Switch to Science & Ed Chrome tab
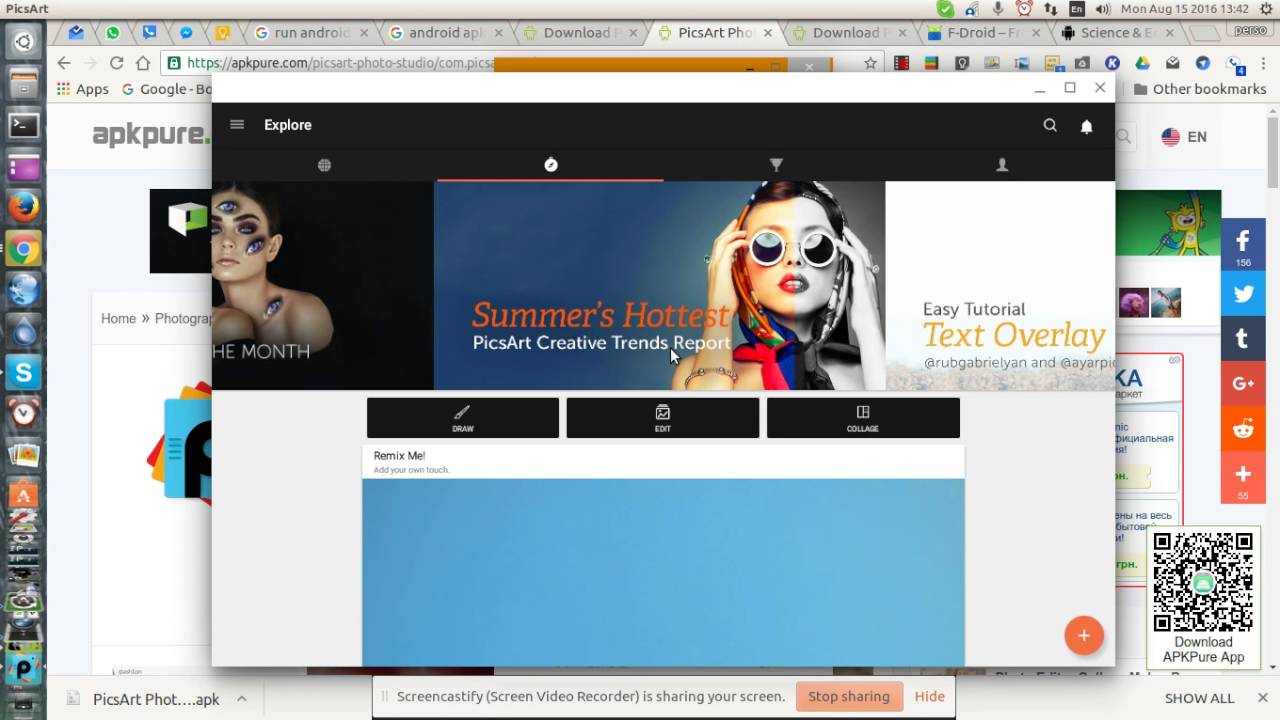Viewport: 1280px width, 720px height. pos(1117,33)
